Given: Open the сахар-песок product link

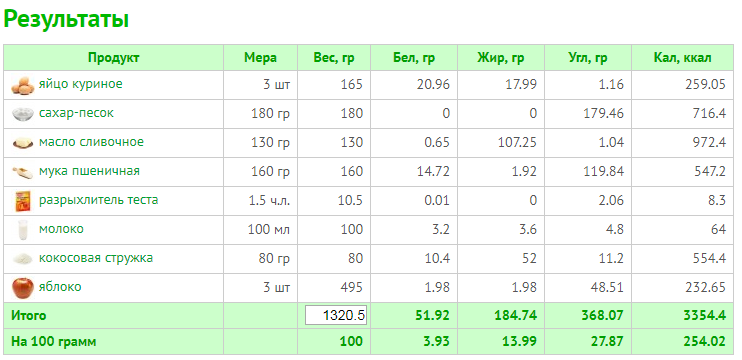Looking at the screenshot, I should pos(76,113).
